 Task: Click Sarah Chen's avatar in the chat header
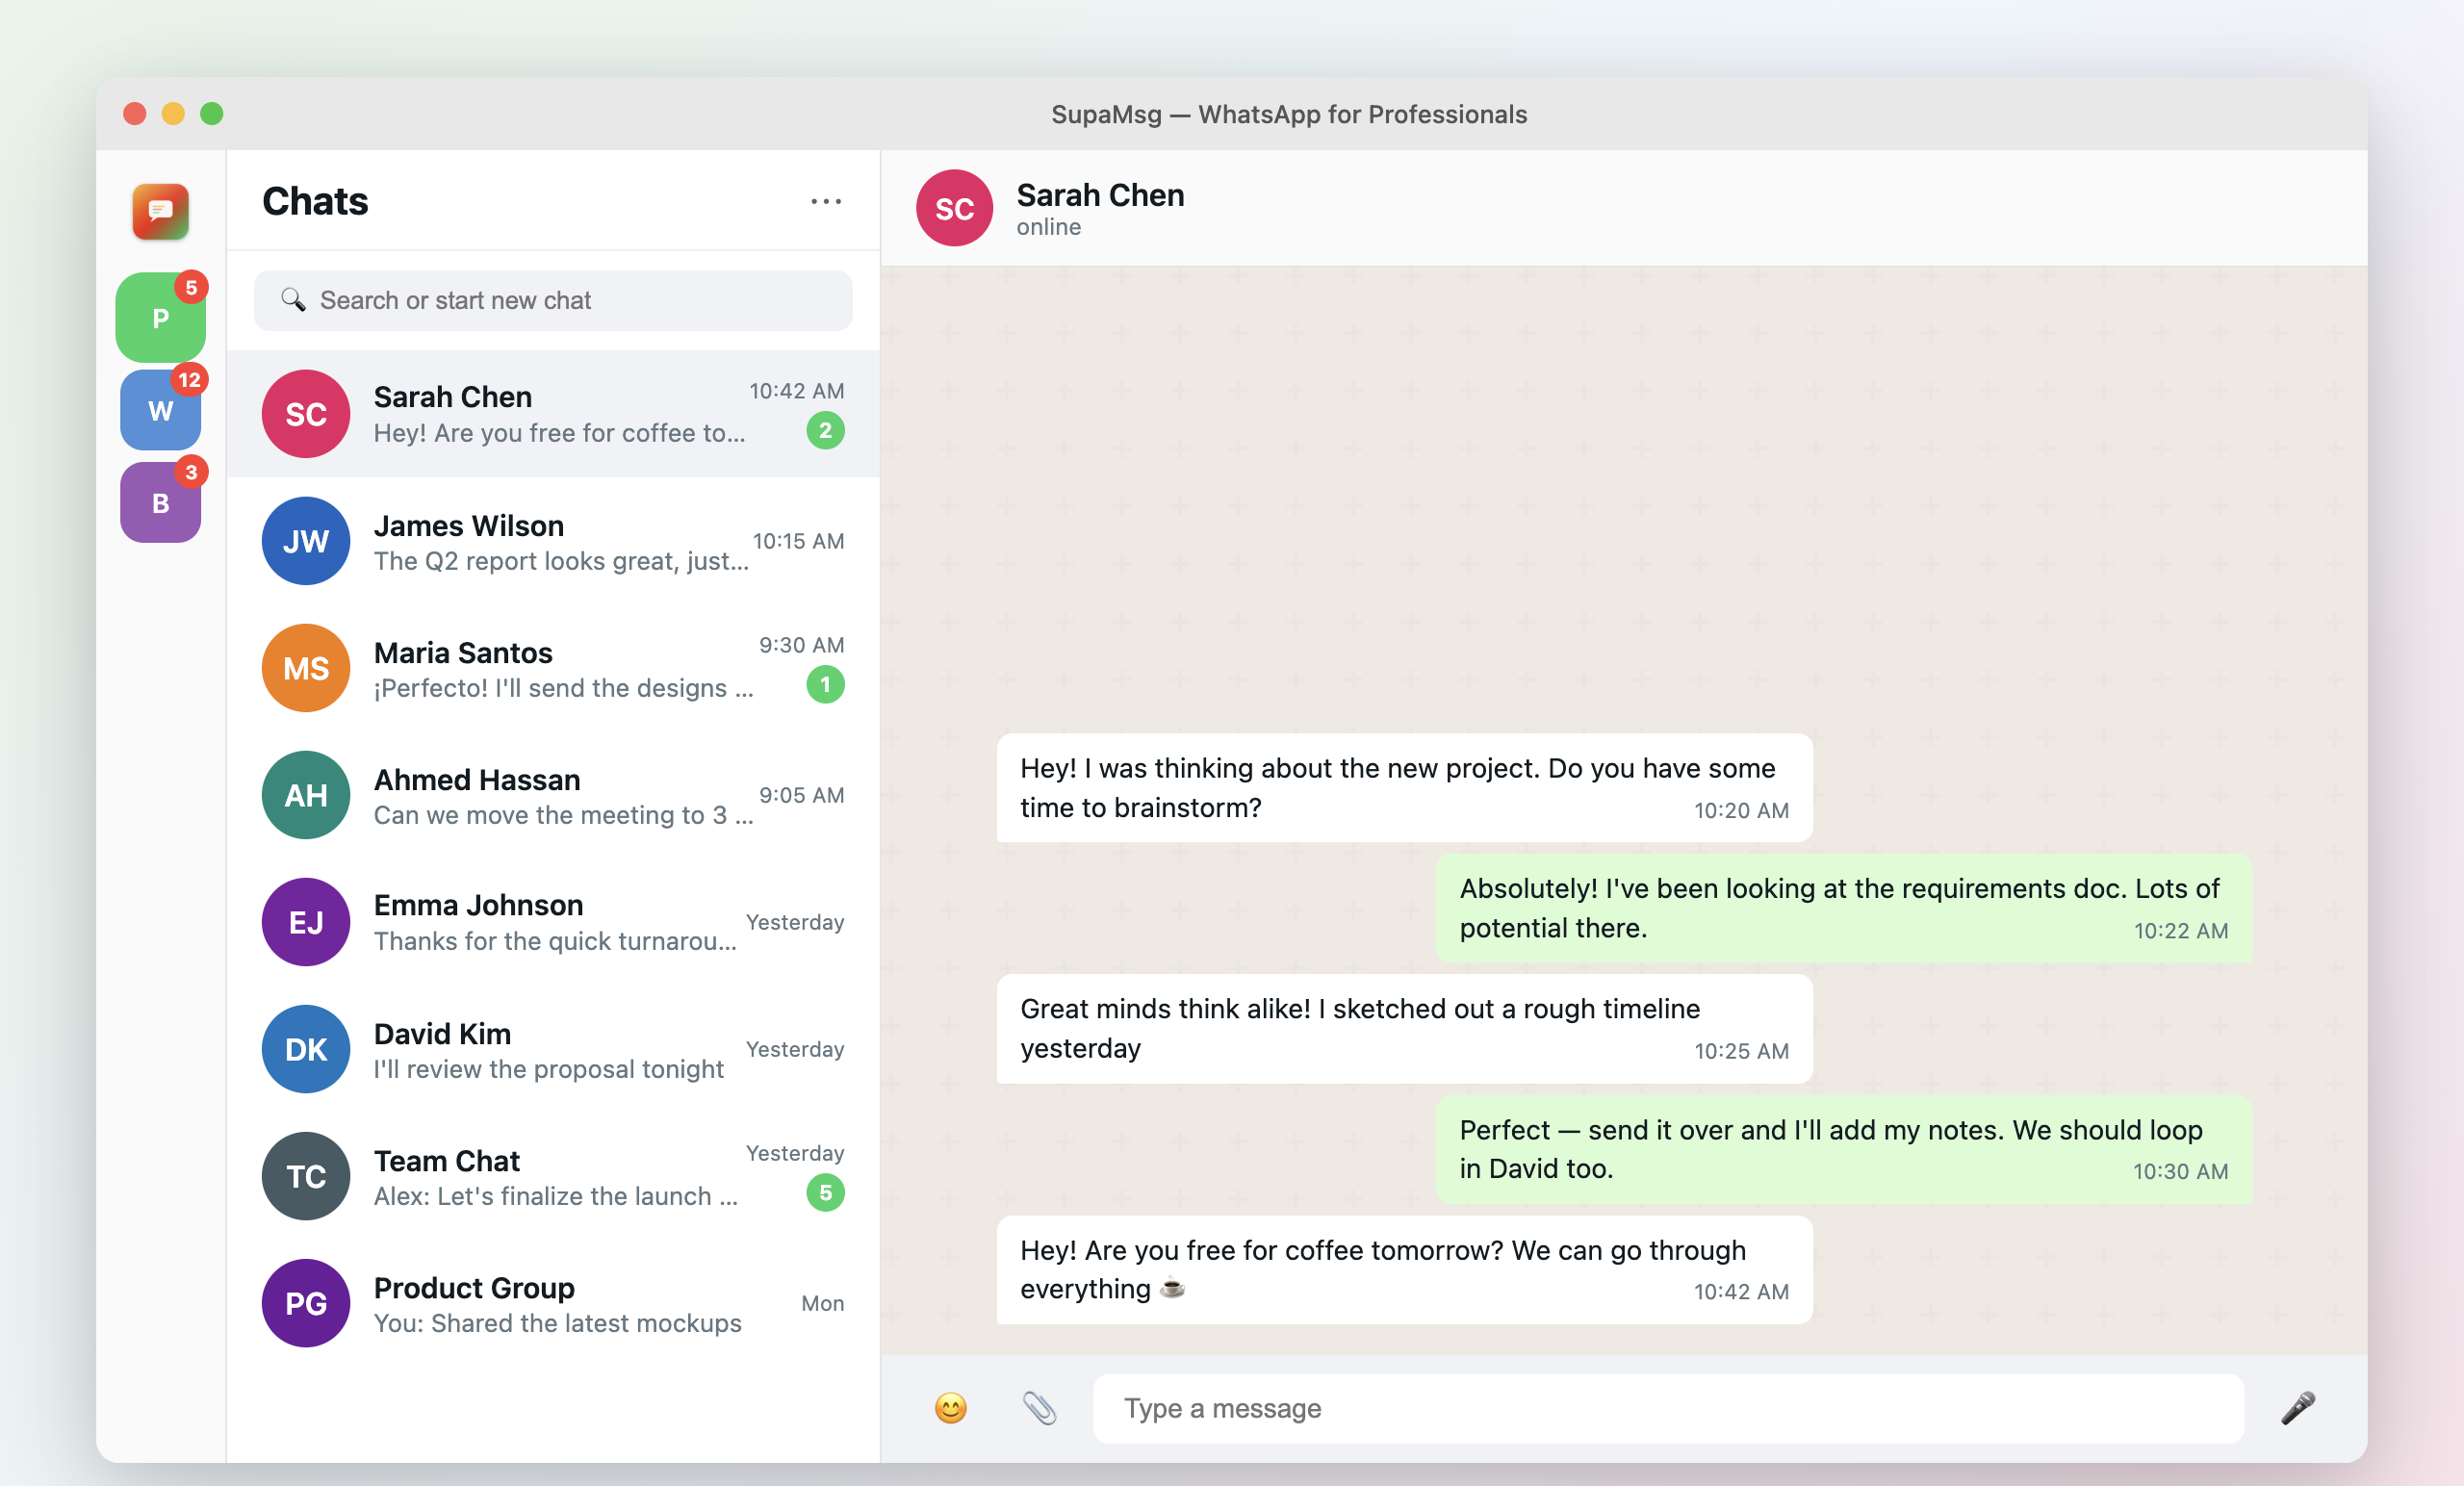click(x=953, y=207)
